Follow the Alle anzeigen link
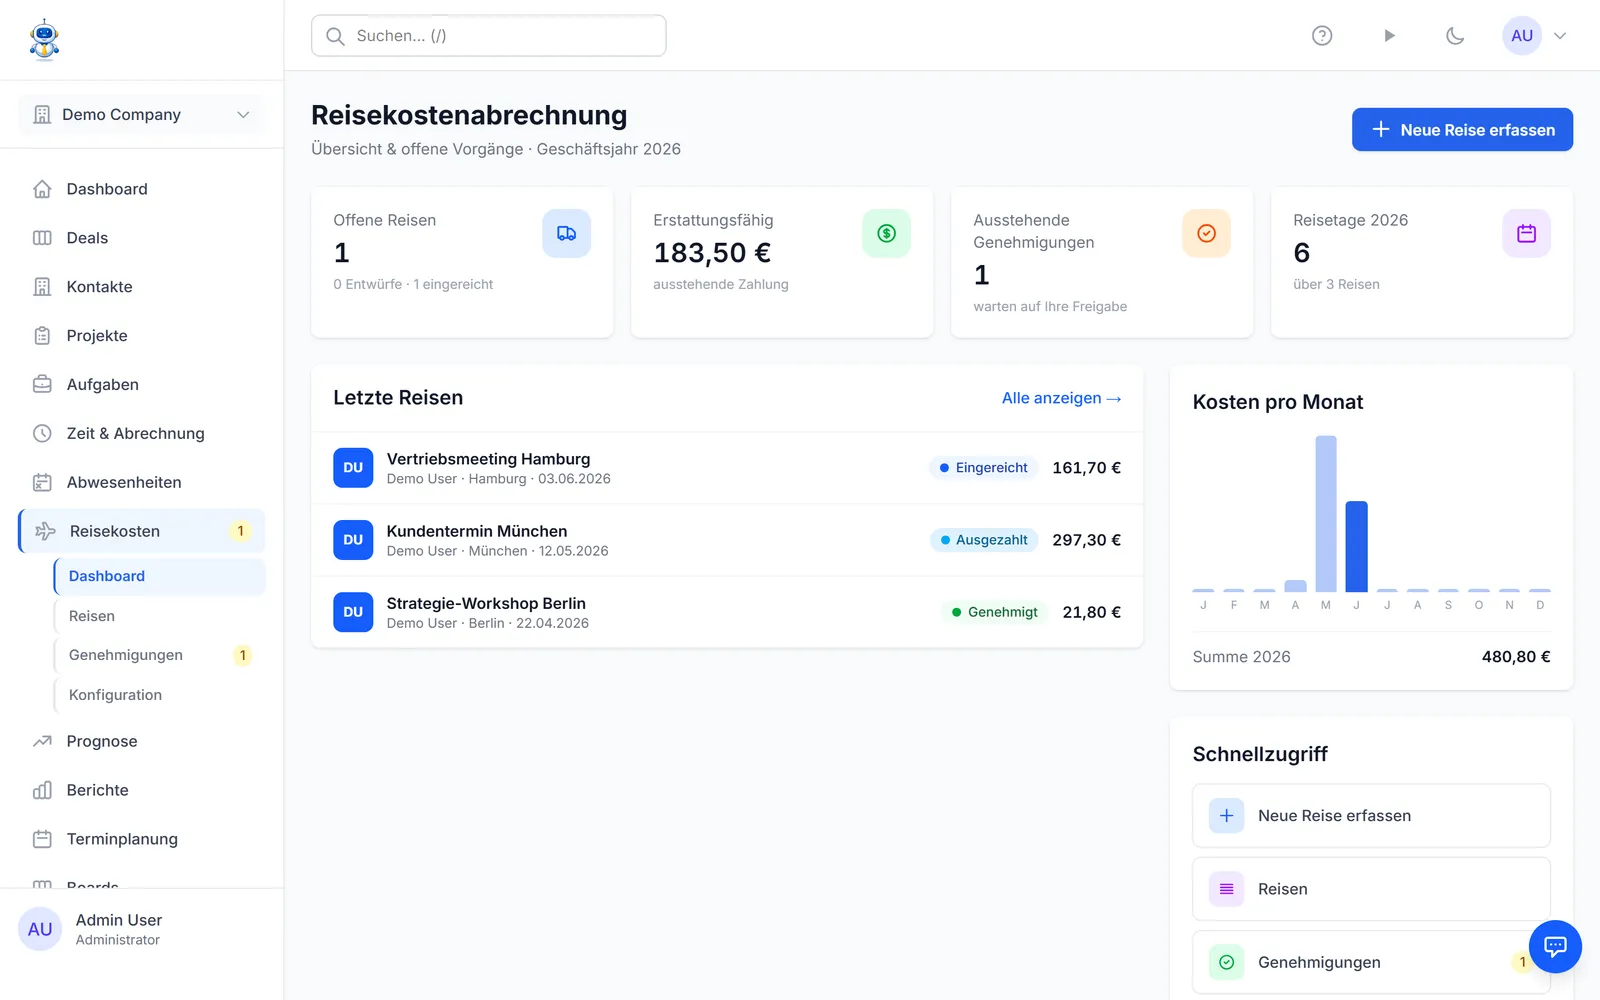This screenshot has width=1600, height=1000. [1061, 398]
